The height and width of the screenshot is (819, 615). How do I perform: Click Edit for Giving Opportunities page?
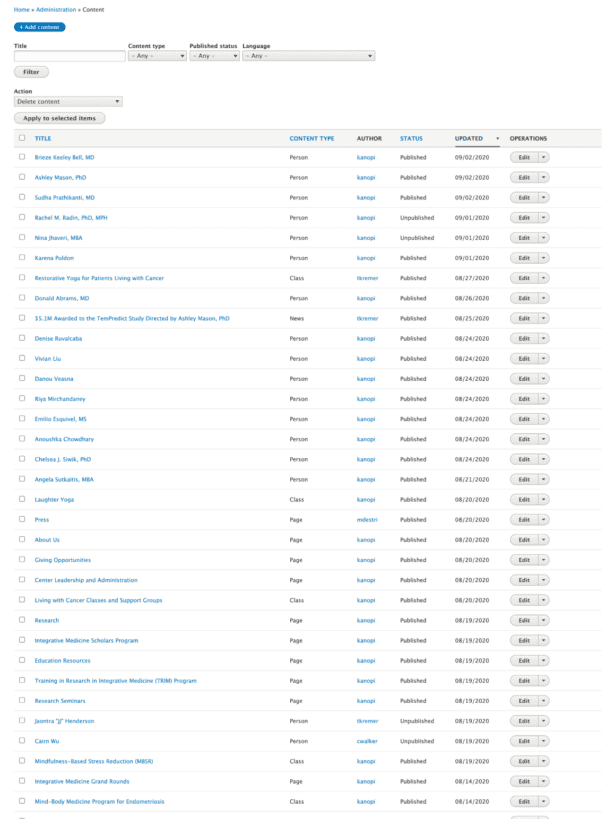[x=524, y=560]
